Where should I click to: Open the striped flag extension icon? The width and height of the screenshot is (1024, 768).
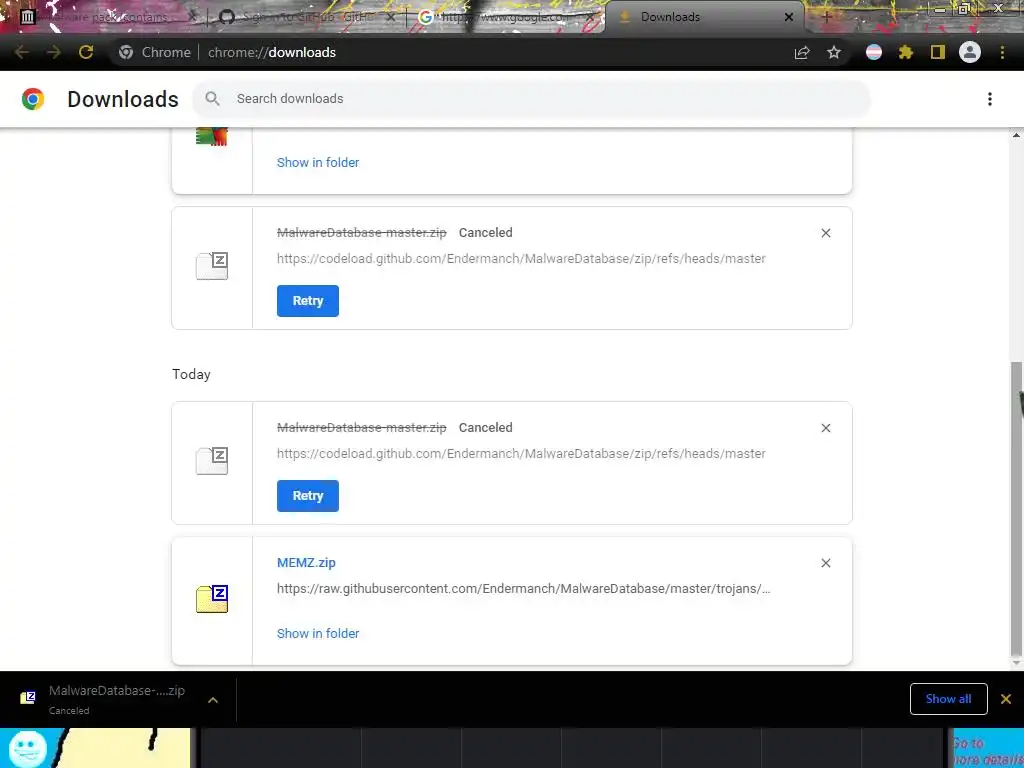tap(874, 52)
